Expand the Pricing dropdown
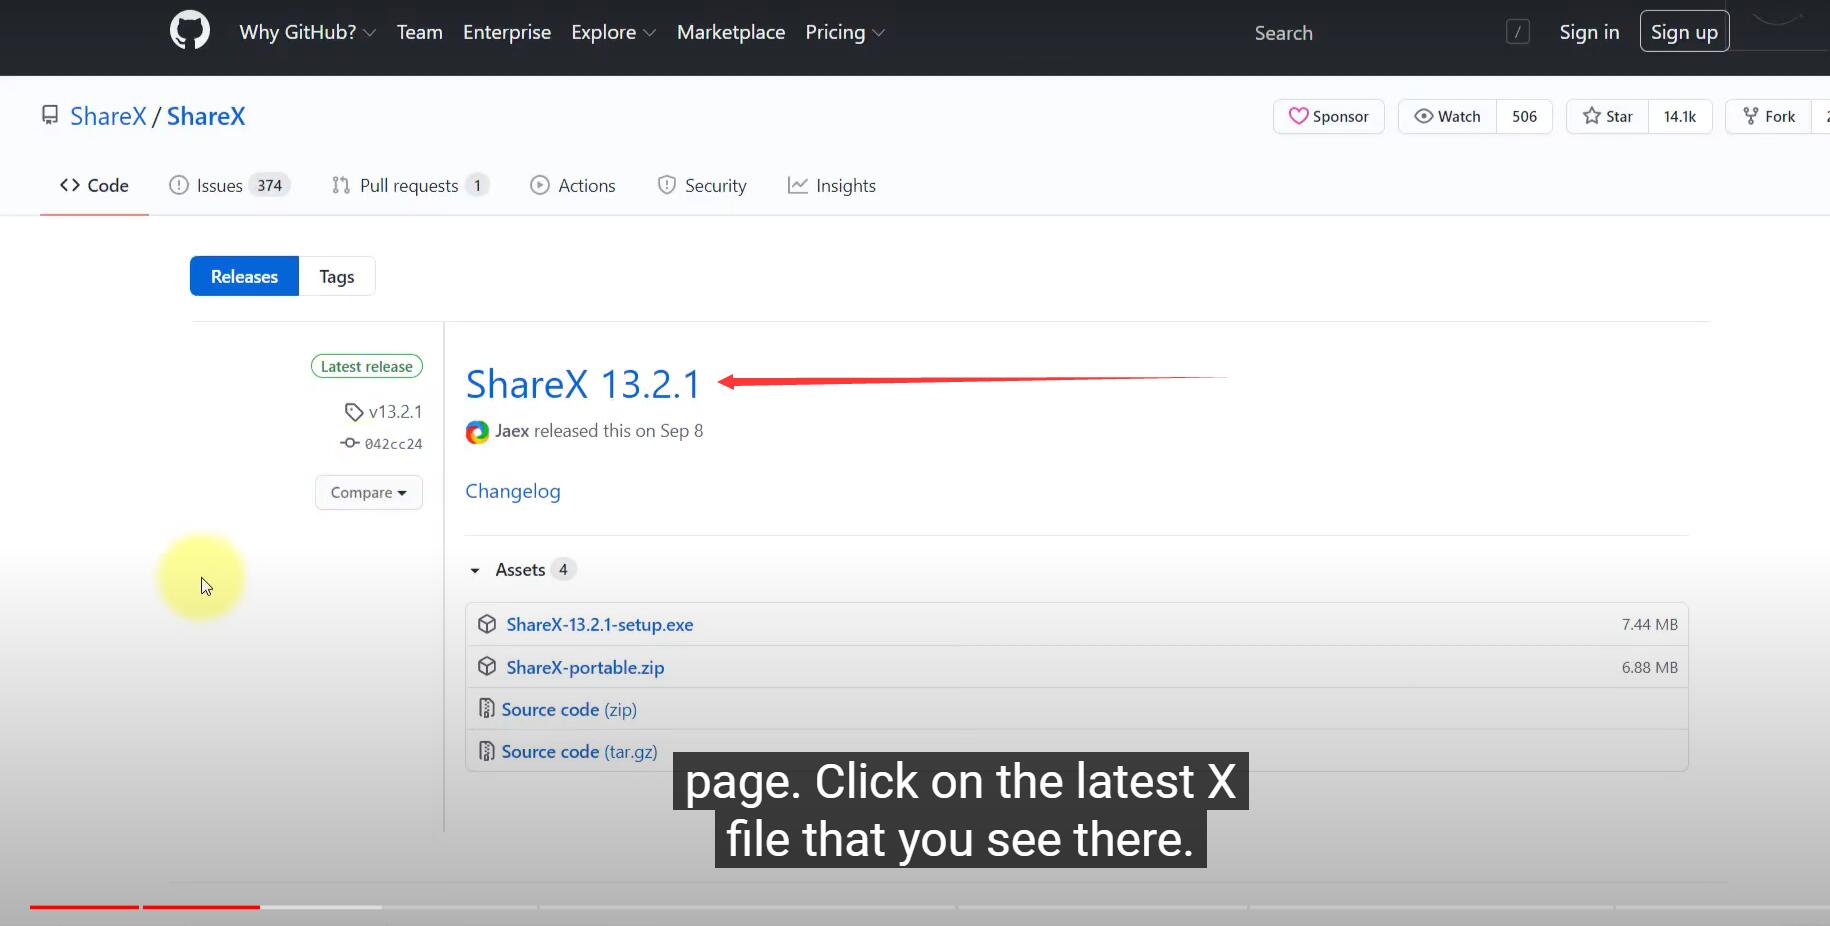 (x=845, y=32)
